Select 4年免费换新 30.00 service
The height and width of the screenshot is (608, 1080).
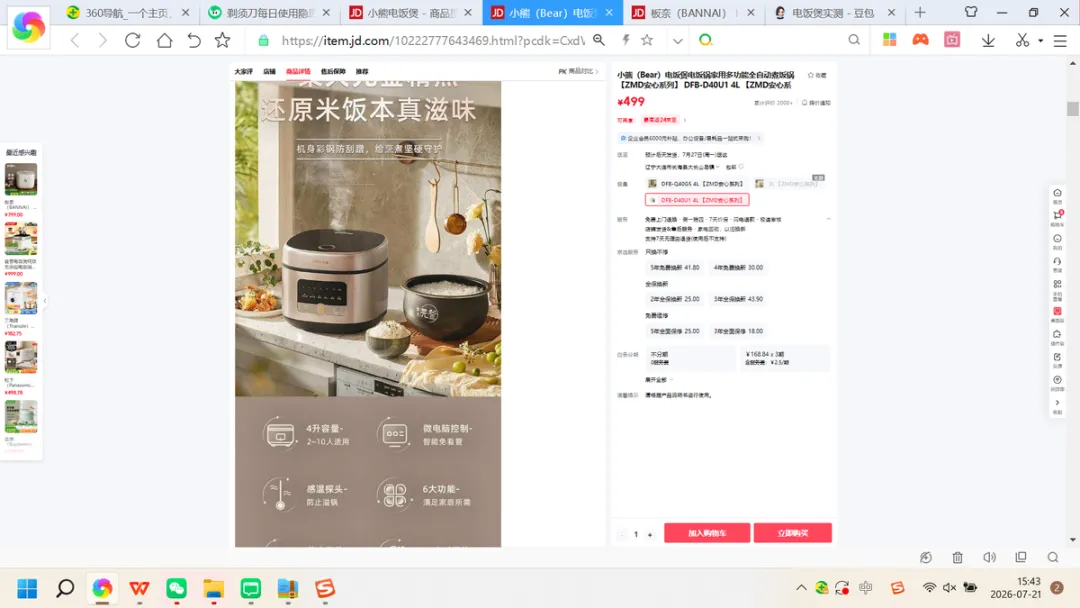[738, 267]
